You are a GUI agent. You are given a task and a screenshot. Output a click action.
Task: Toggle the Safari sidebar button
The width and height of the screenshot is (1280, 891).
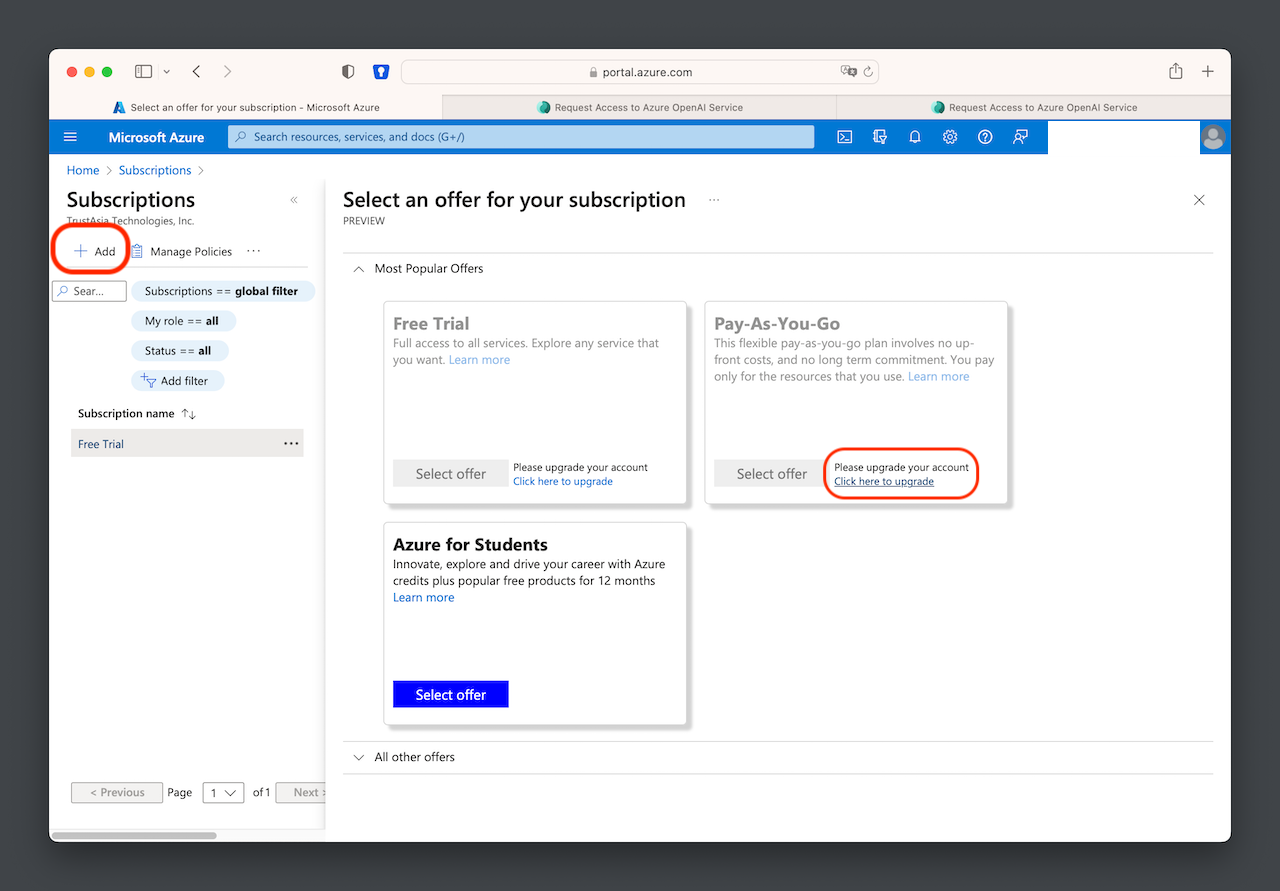pos(144,72)
